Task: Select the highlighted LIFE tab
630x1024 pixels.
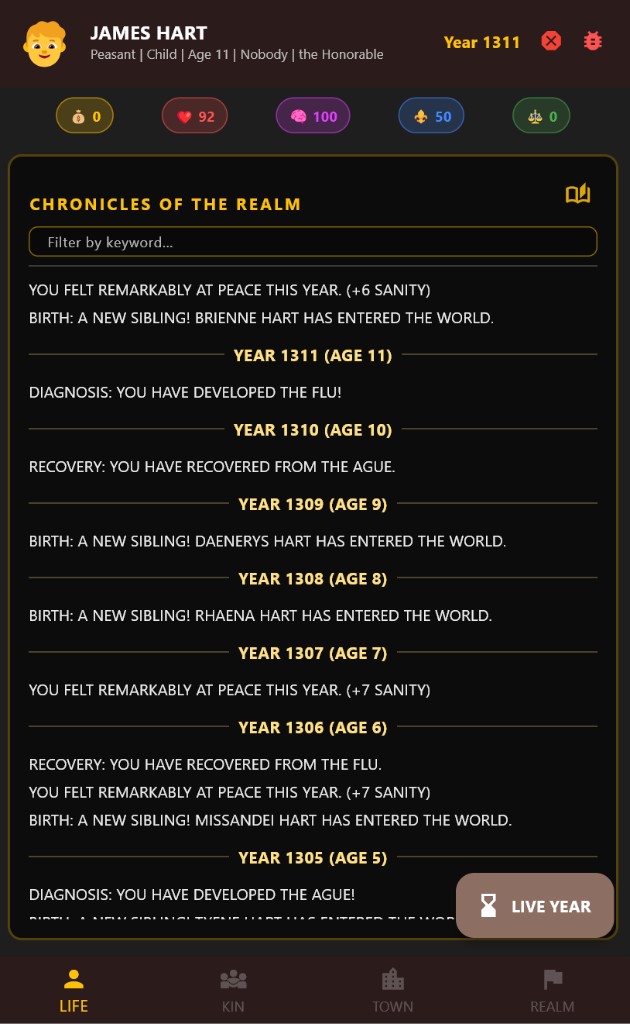Action: tap(73, 990)
